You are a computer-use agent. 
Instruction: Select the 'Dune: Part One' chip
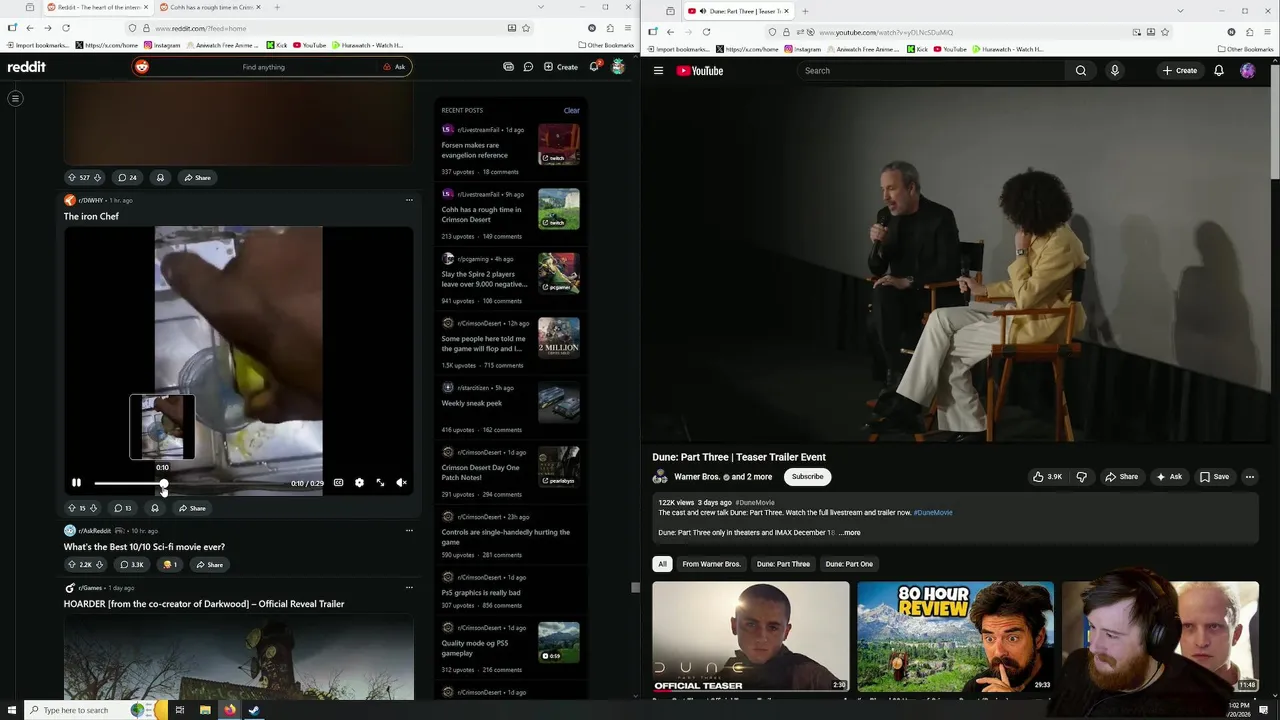(849, 564)
